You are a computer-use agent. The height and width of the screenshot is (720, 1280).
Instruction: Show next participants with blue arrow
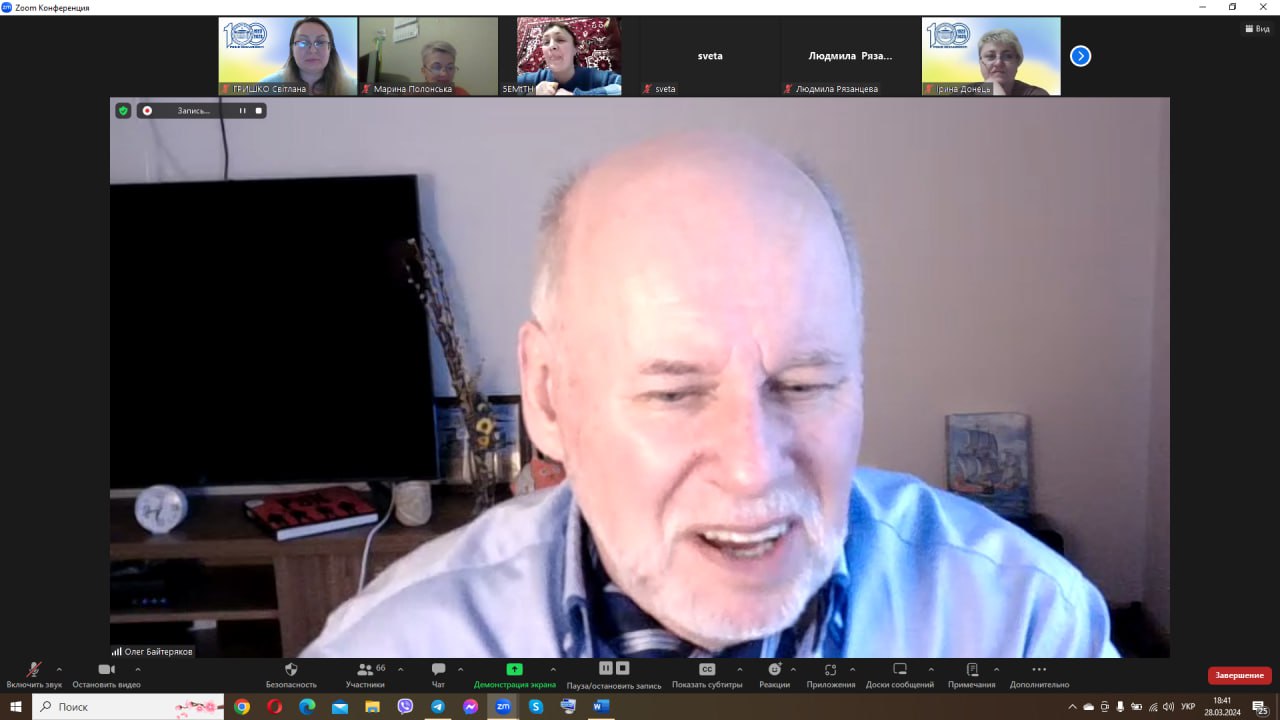(1080, 56)
